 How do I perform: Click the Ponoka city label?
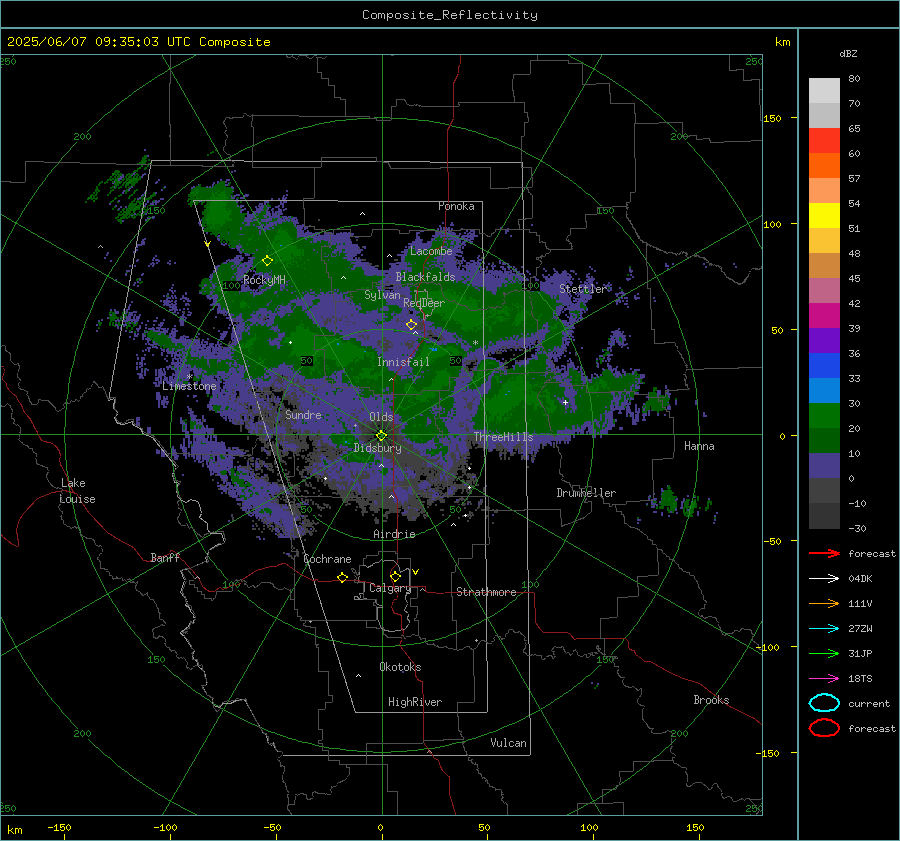(x=456, y=206)
